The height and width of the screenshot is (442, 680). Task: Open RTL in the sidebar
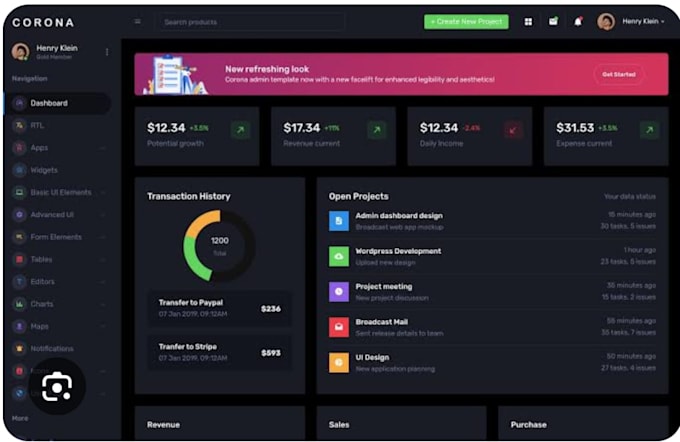click(x=37, y=125)
